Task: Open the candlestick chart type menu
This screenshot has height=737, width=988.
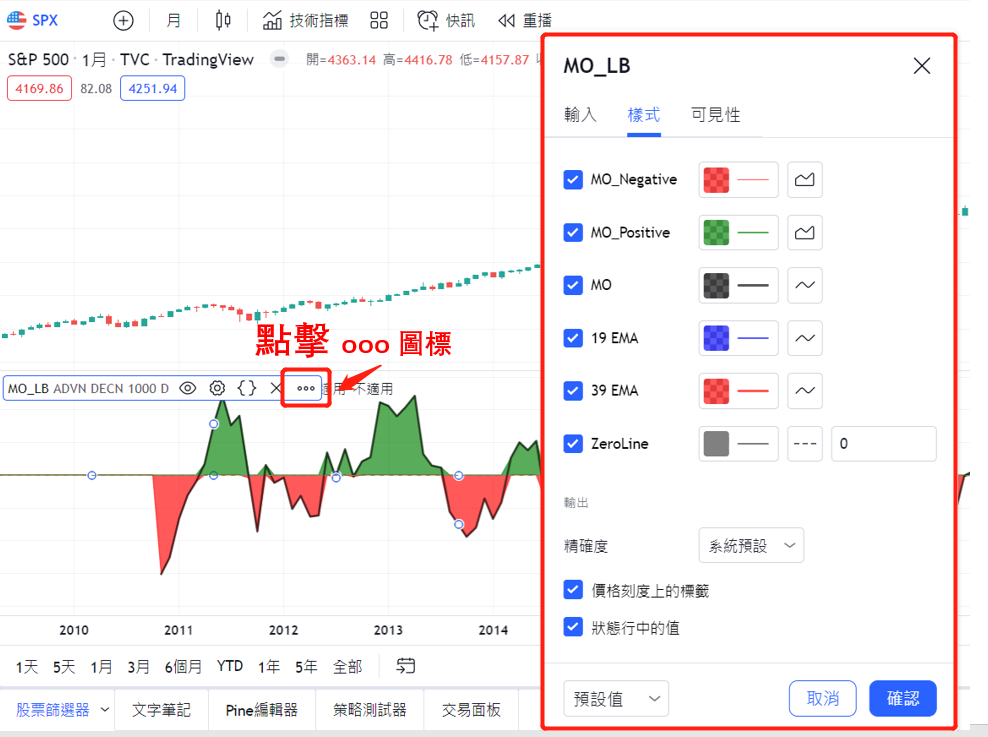Action: [x=222, y=21]
